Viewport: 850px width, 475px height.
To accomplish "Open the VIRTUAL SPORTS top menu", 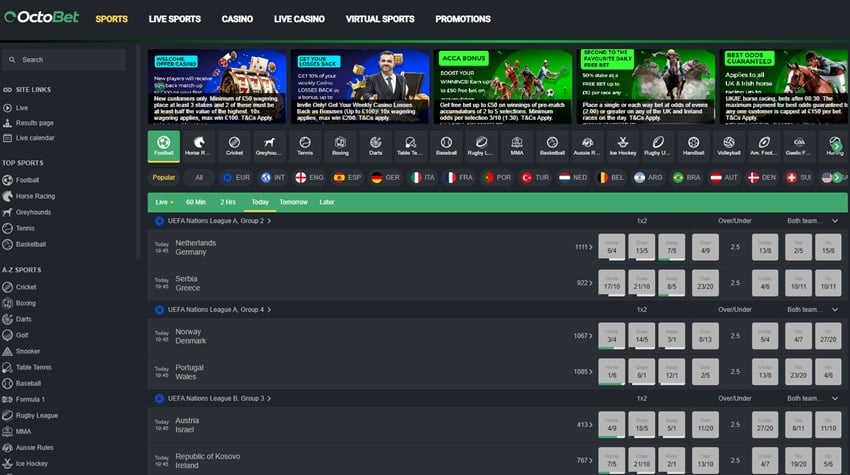I will 380,19.
